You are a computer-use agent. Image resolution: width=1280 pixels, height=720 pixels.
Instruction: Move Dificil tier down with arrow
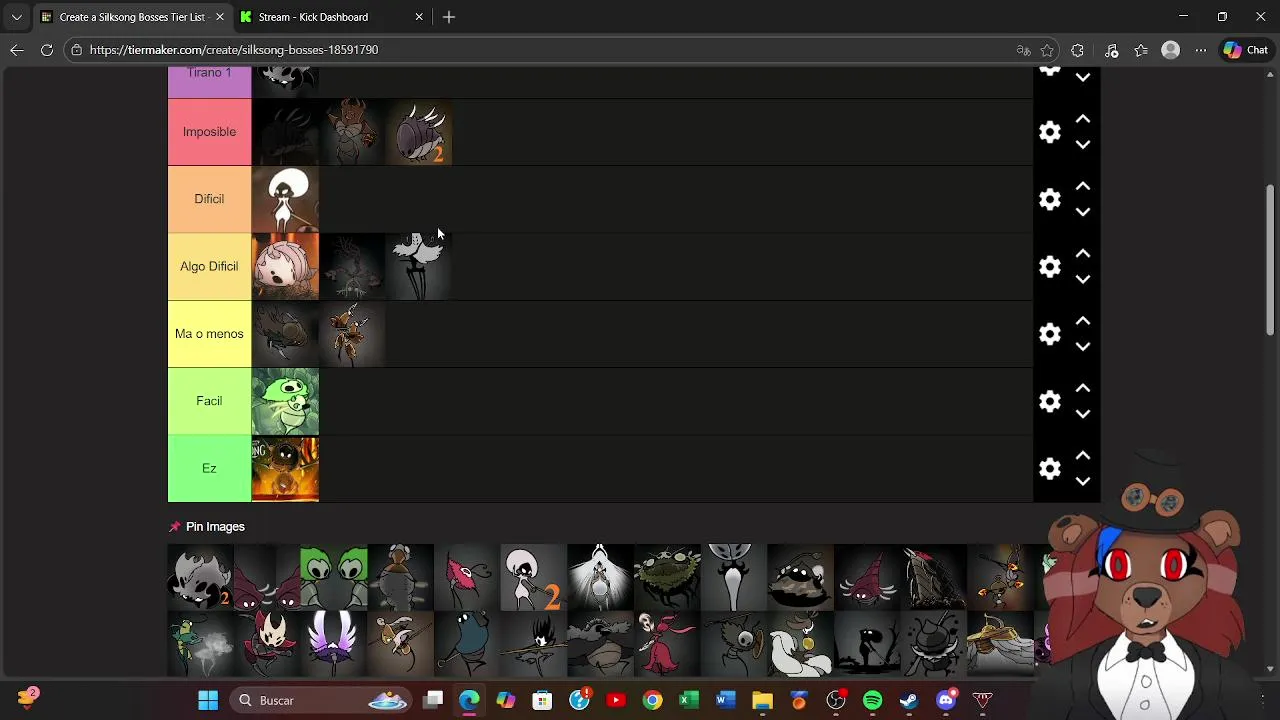coord(1082,212)
